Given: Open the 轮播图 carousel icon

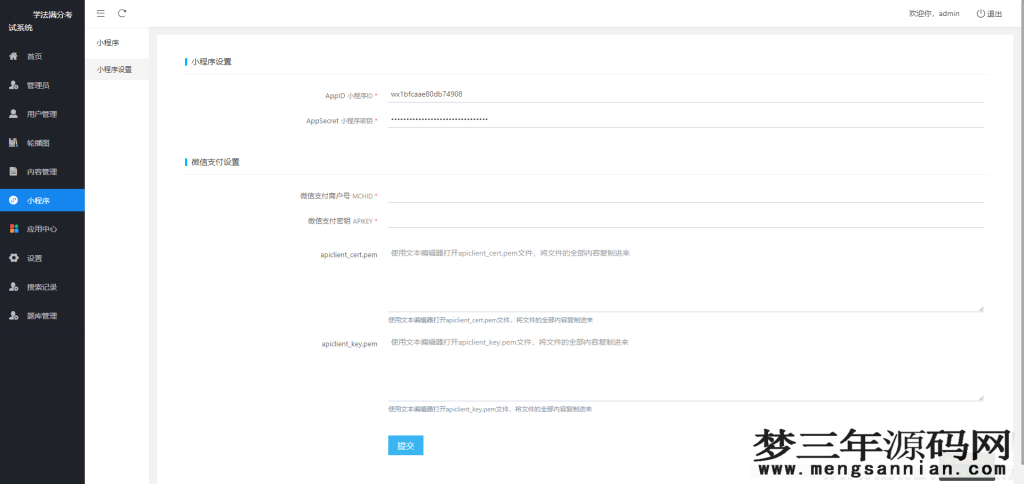Looking at the screenshot, I should 13,143.
